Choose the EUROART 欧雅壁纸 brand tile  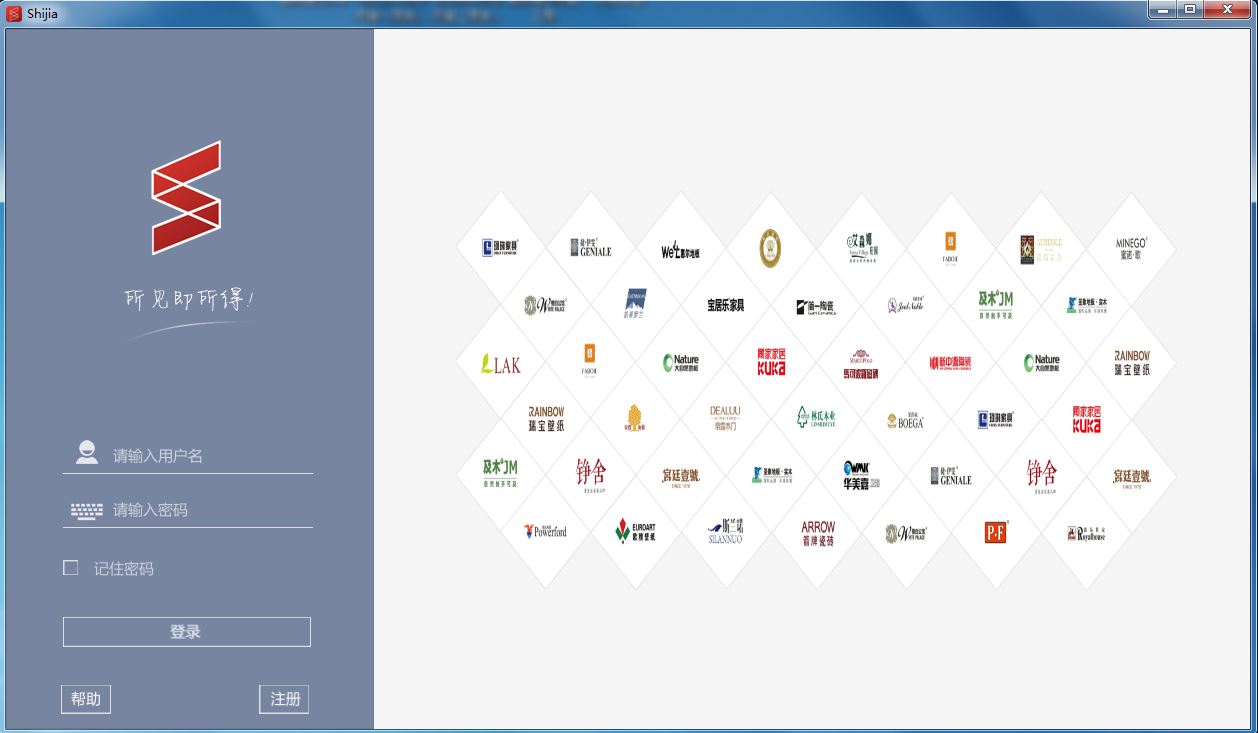(x=636, y=532)
